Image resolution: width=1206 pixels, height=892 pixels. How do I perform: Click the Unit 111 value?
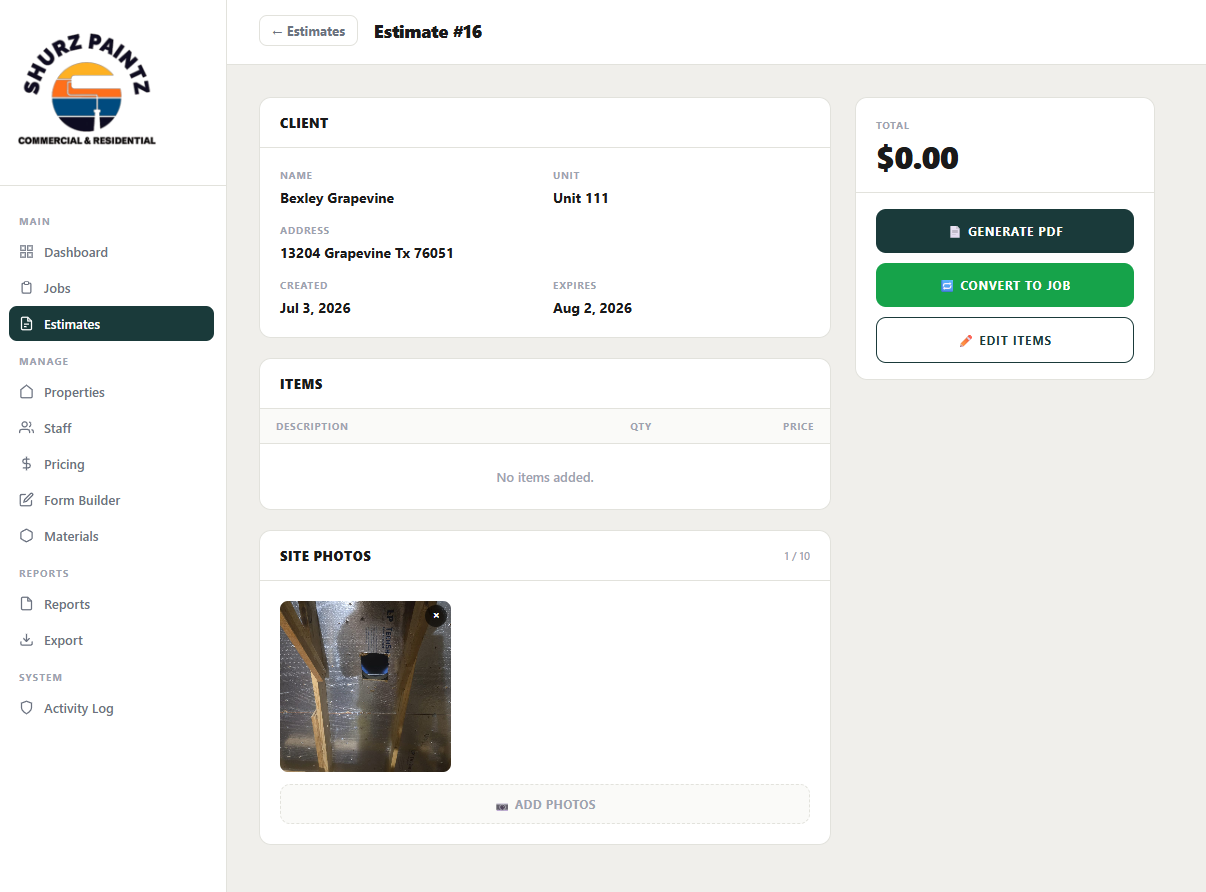581,198
